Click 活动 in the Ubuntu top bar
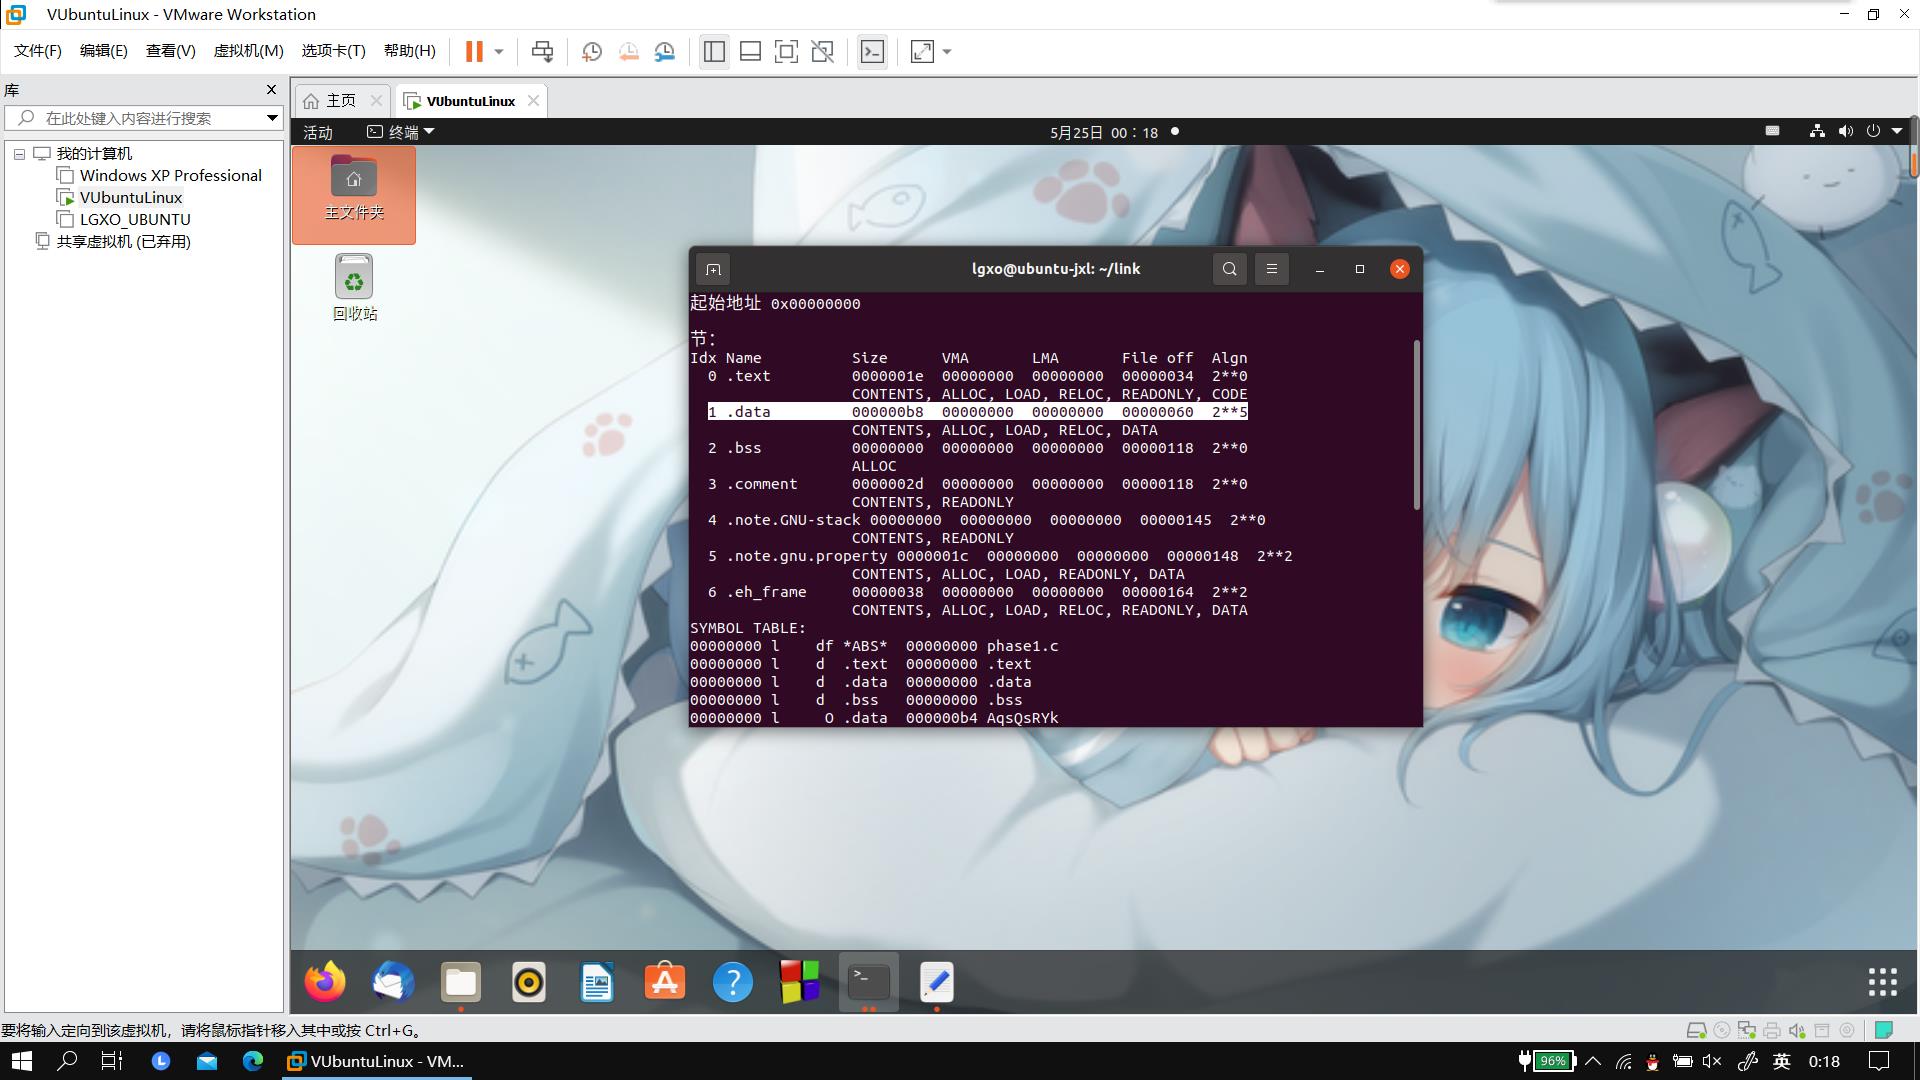Viewport: 1920px width, 1080px height. point(318,132)
